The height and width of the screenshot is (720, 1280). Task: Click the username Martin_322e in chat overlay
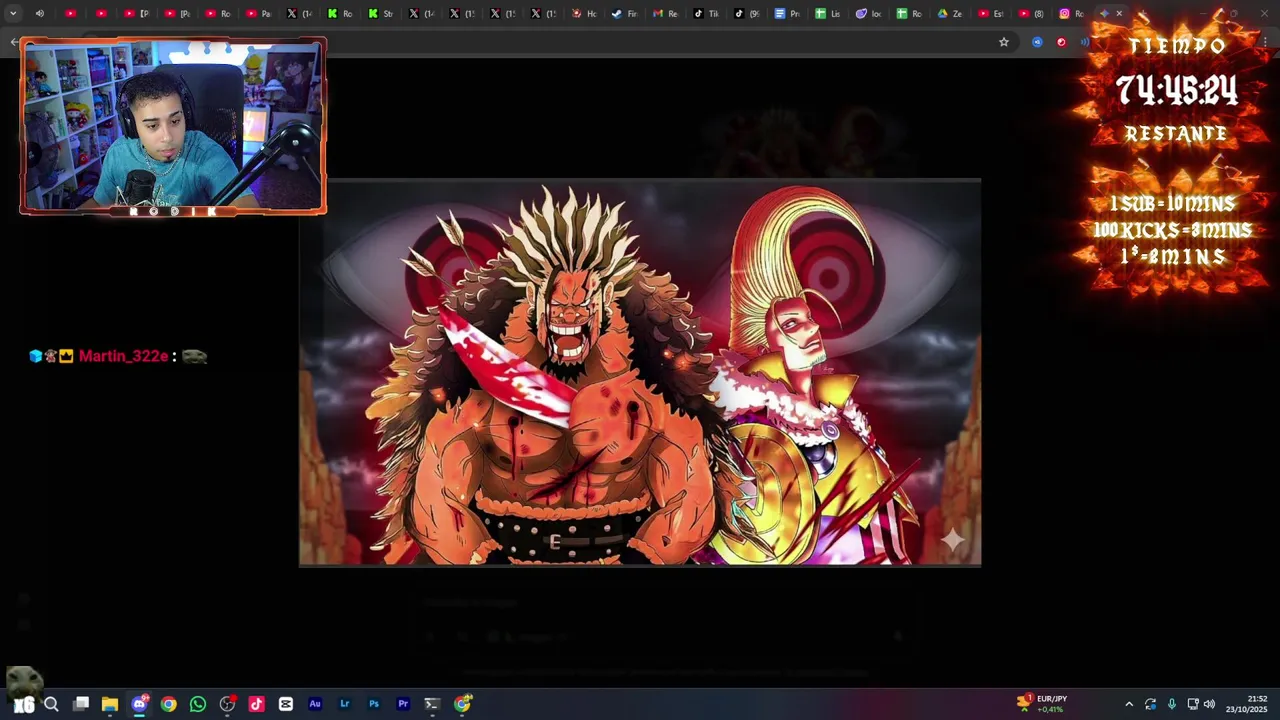[123, 356]
